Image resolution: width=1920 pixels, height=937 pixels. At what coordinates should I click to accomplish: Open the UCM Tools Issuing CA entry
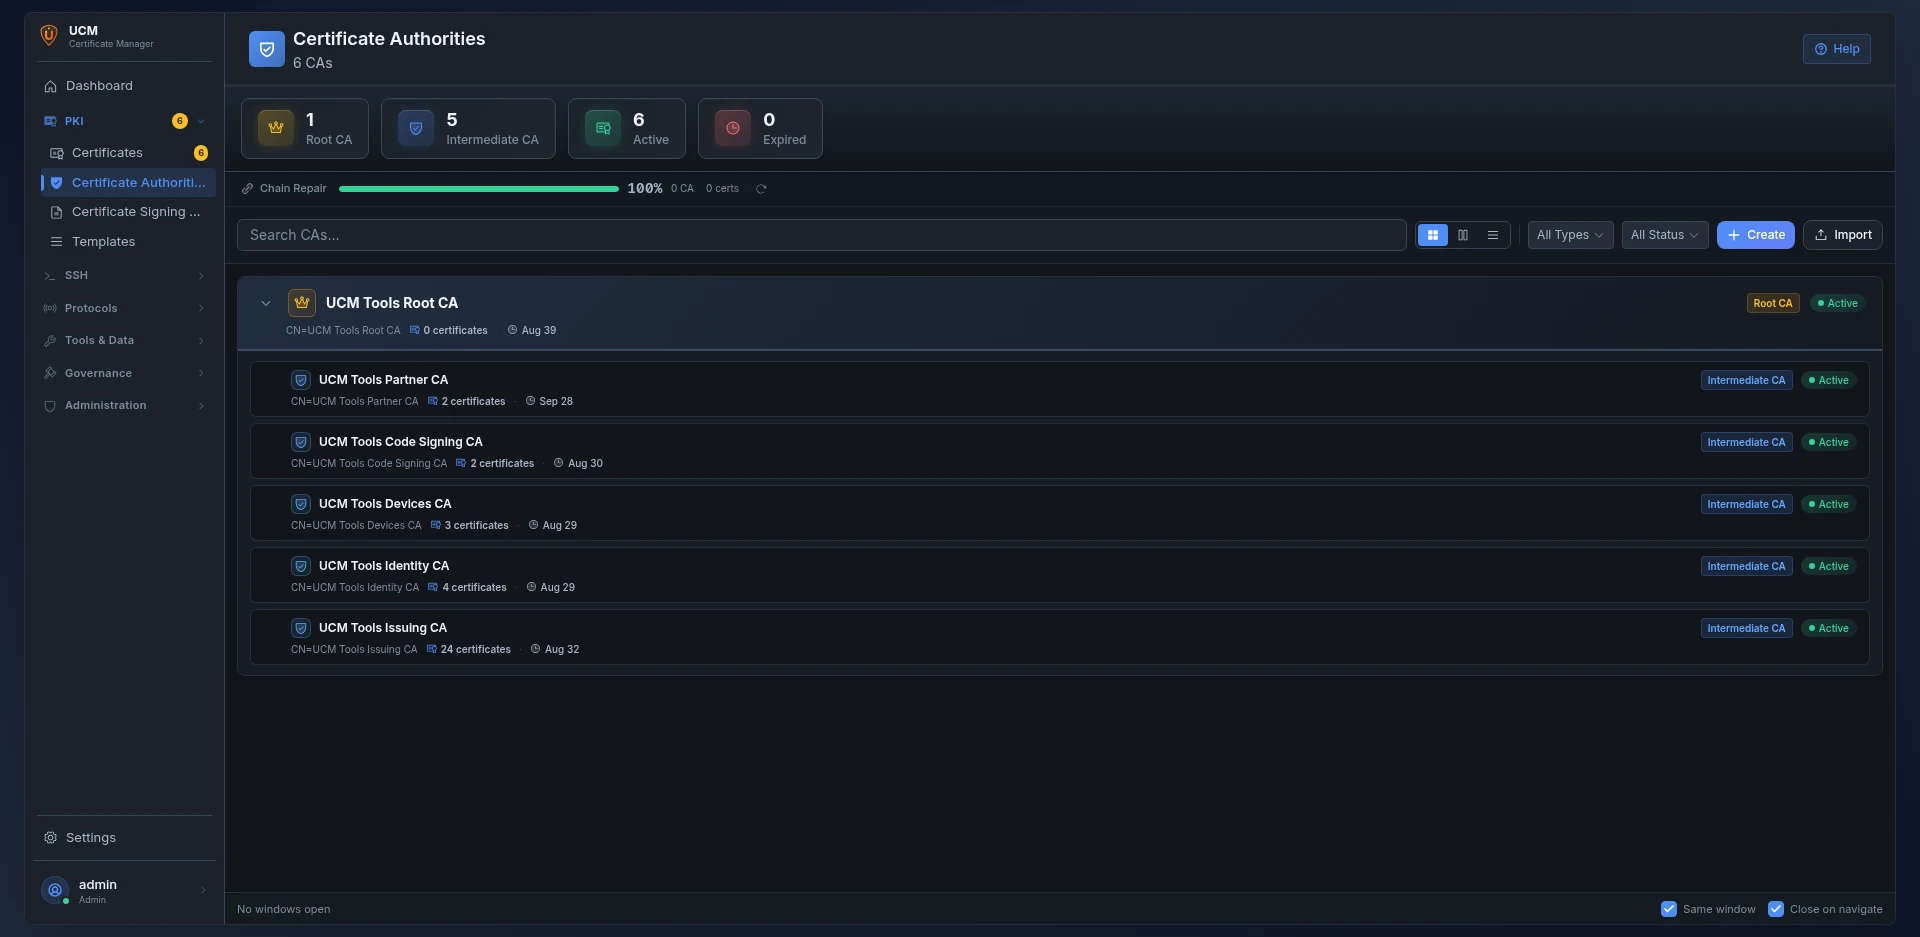coord(1059,637)
